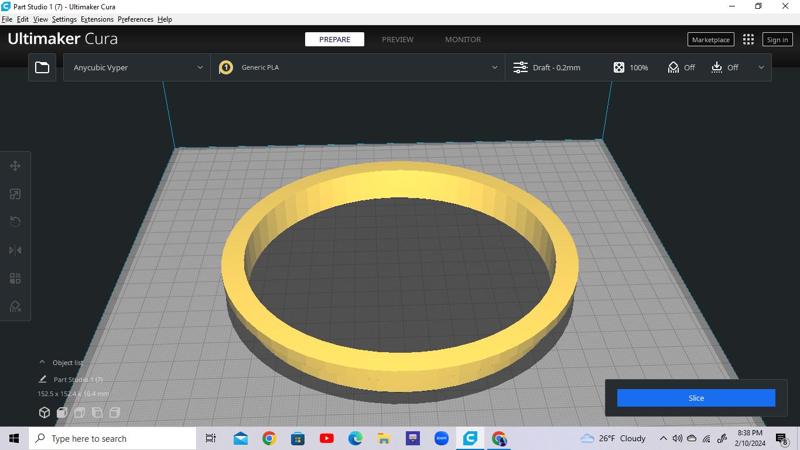Open the Marketplace
The height and width of the screenshot is (450, 800).
710,39
